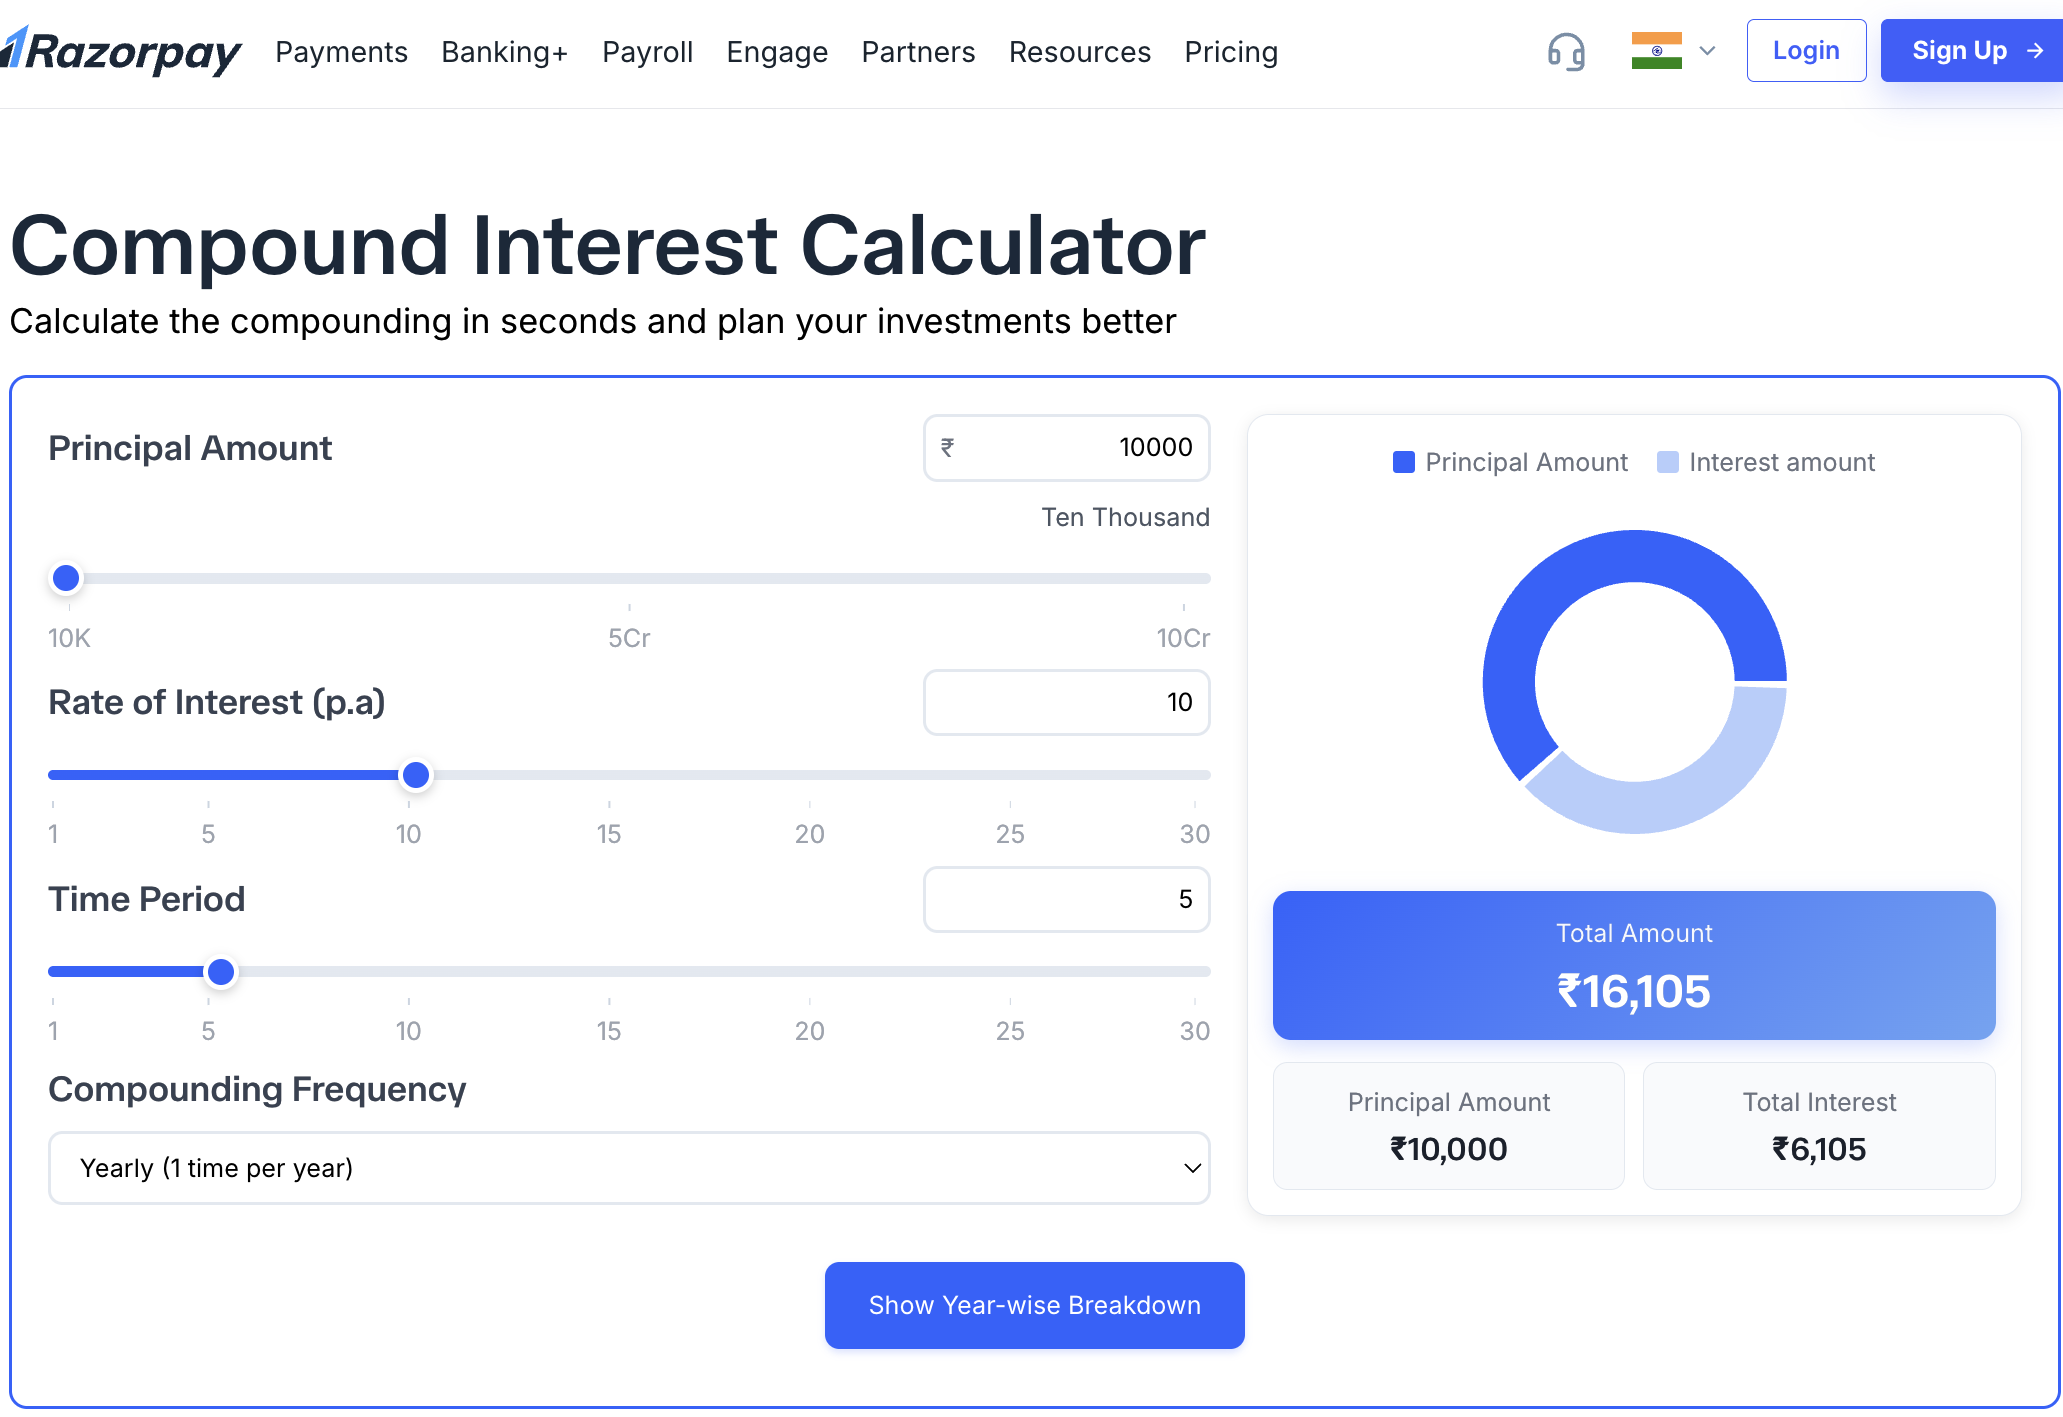Go to the Pricing page
Viewport: 2063px width, 1417px height.
pos(1231,52)
